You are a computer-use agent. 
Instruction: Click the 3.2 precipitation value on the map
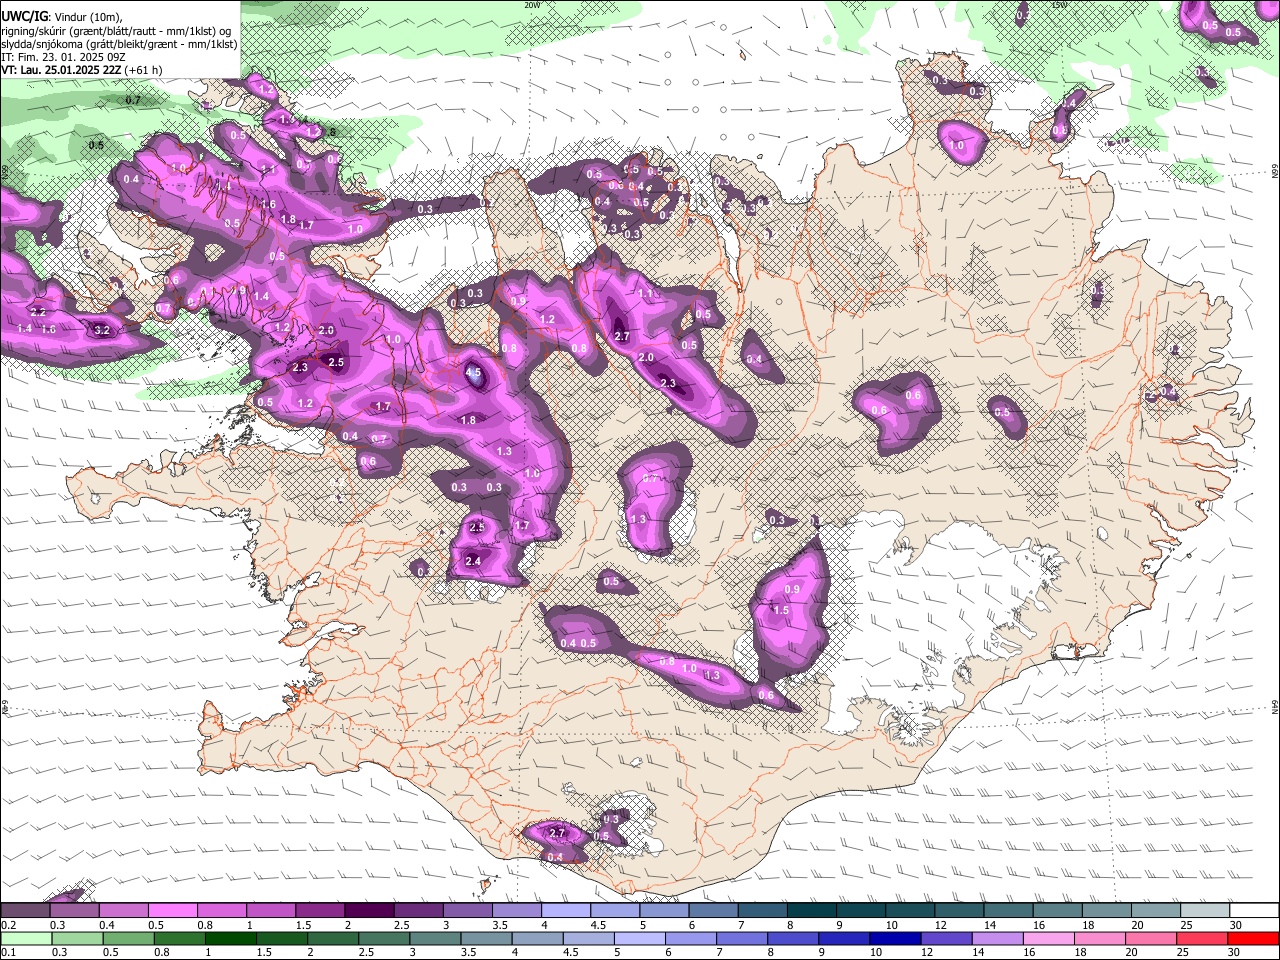coord(102,329)
